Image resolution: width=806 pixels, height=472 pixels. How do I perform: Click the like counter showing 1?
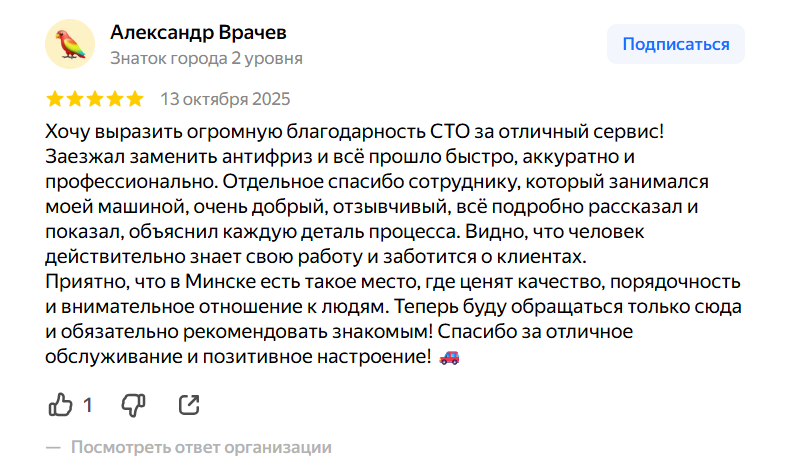[x=88, y=405]
